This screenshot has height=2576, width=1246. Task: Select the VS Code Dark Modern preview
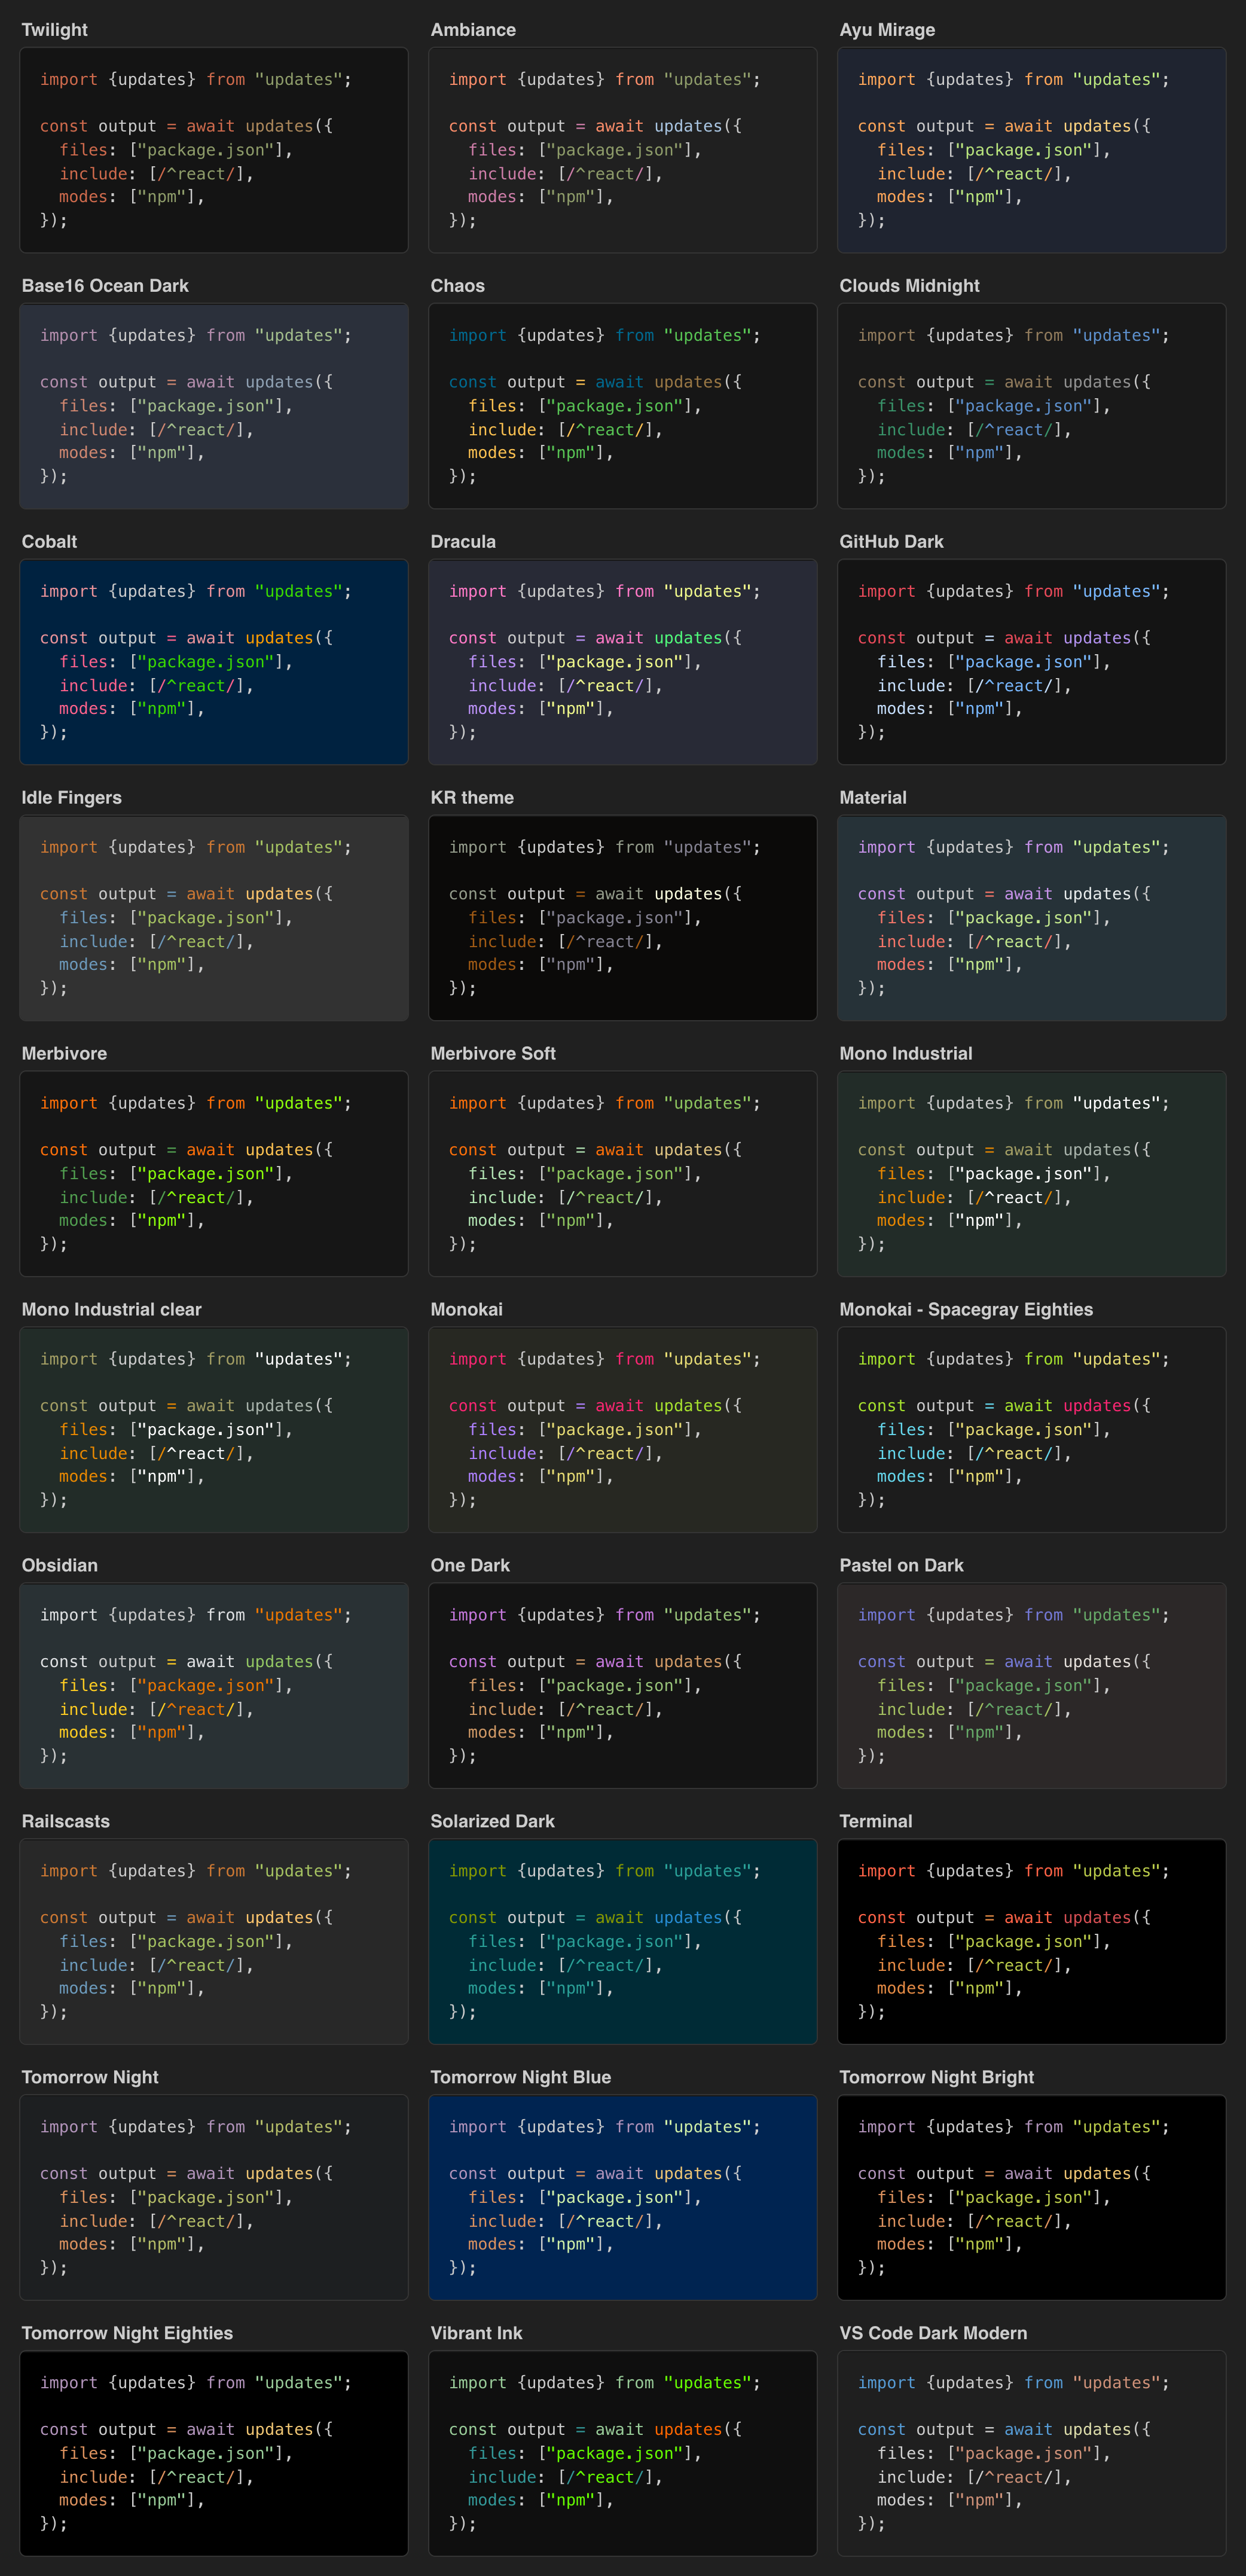pos(1032,2454)
